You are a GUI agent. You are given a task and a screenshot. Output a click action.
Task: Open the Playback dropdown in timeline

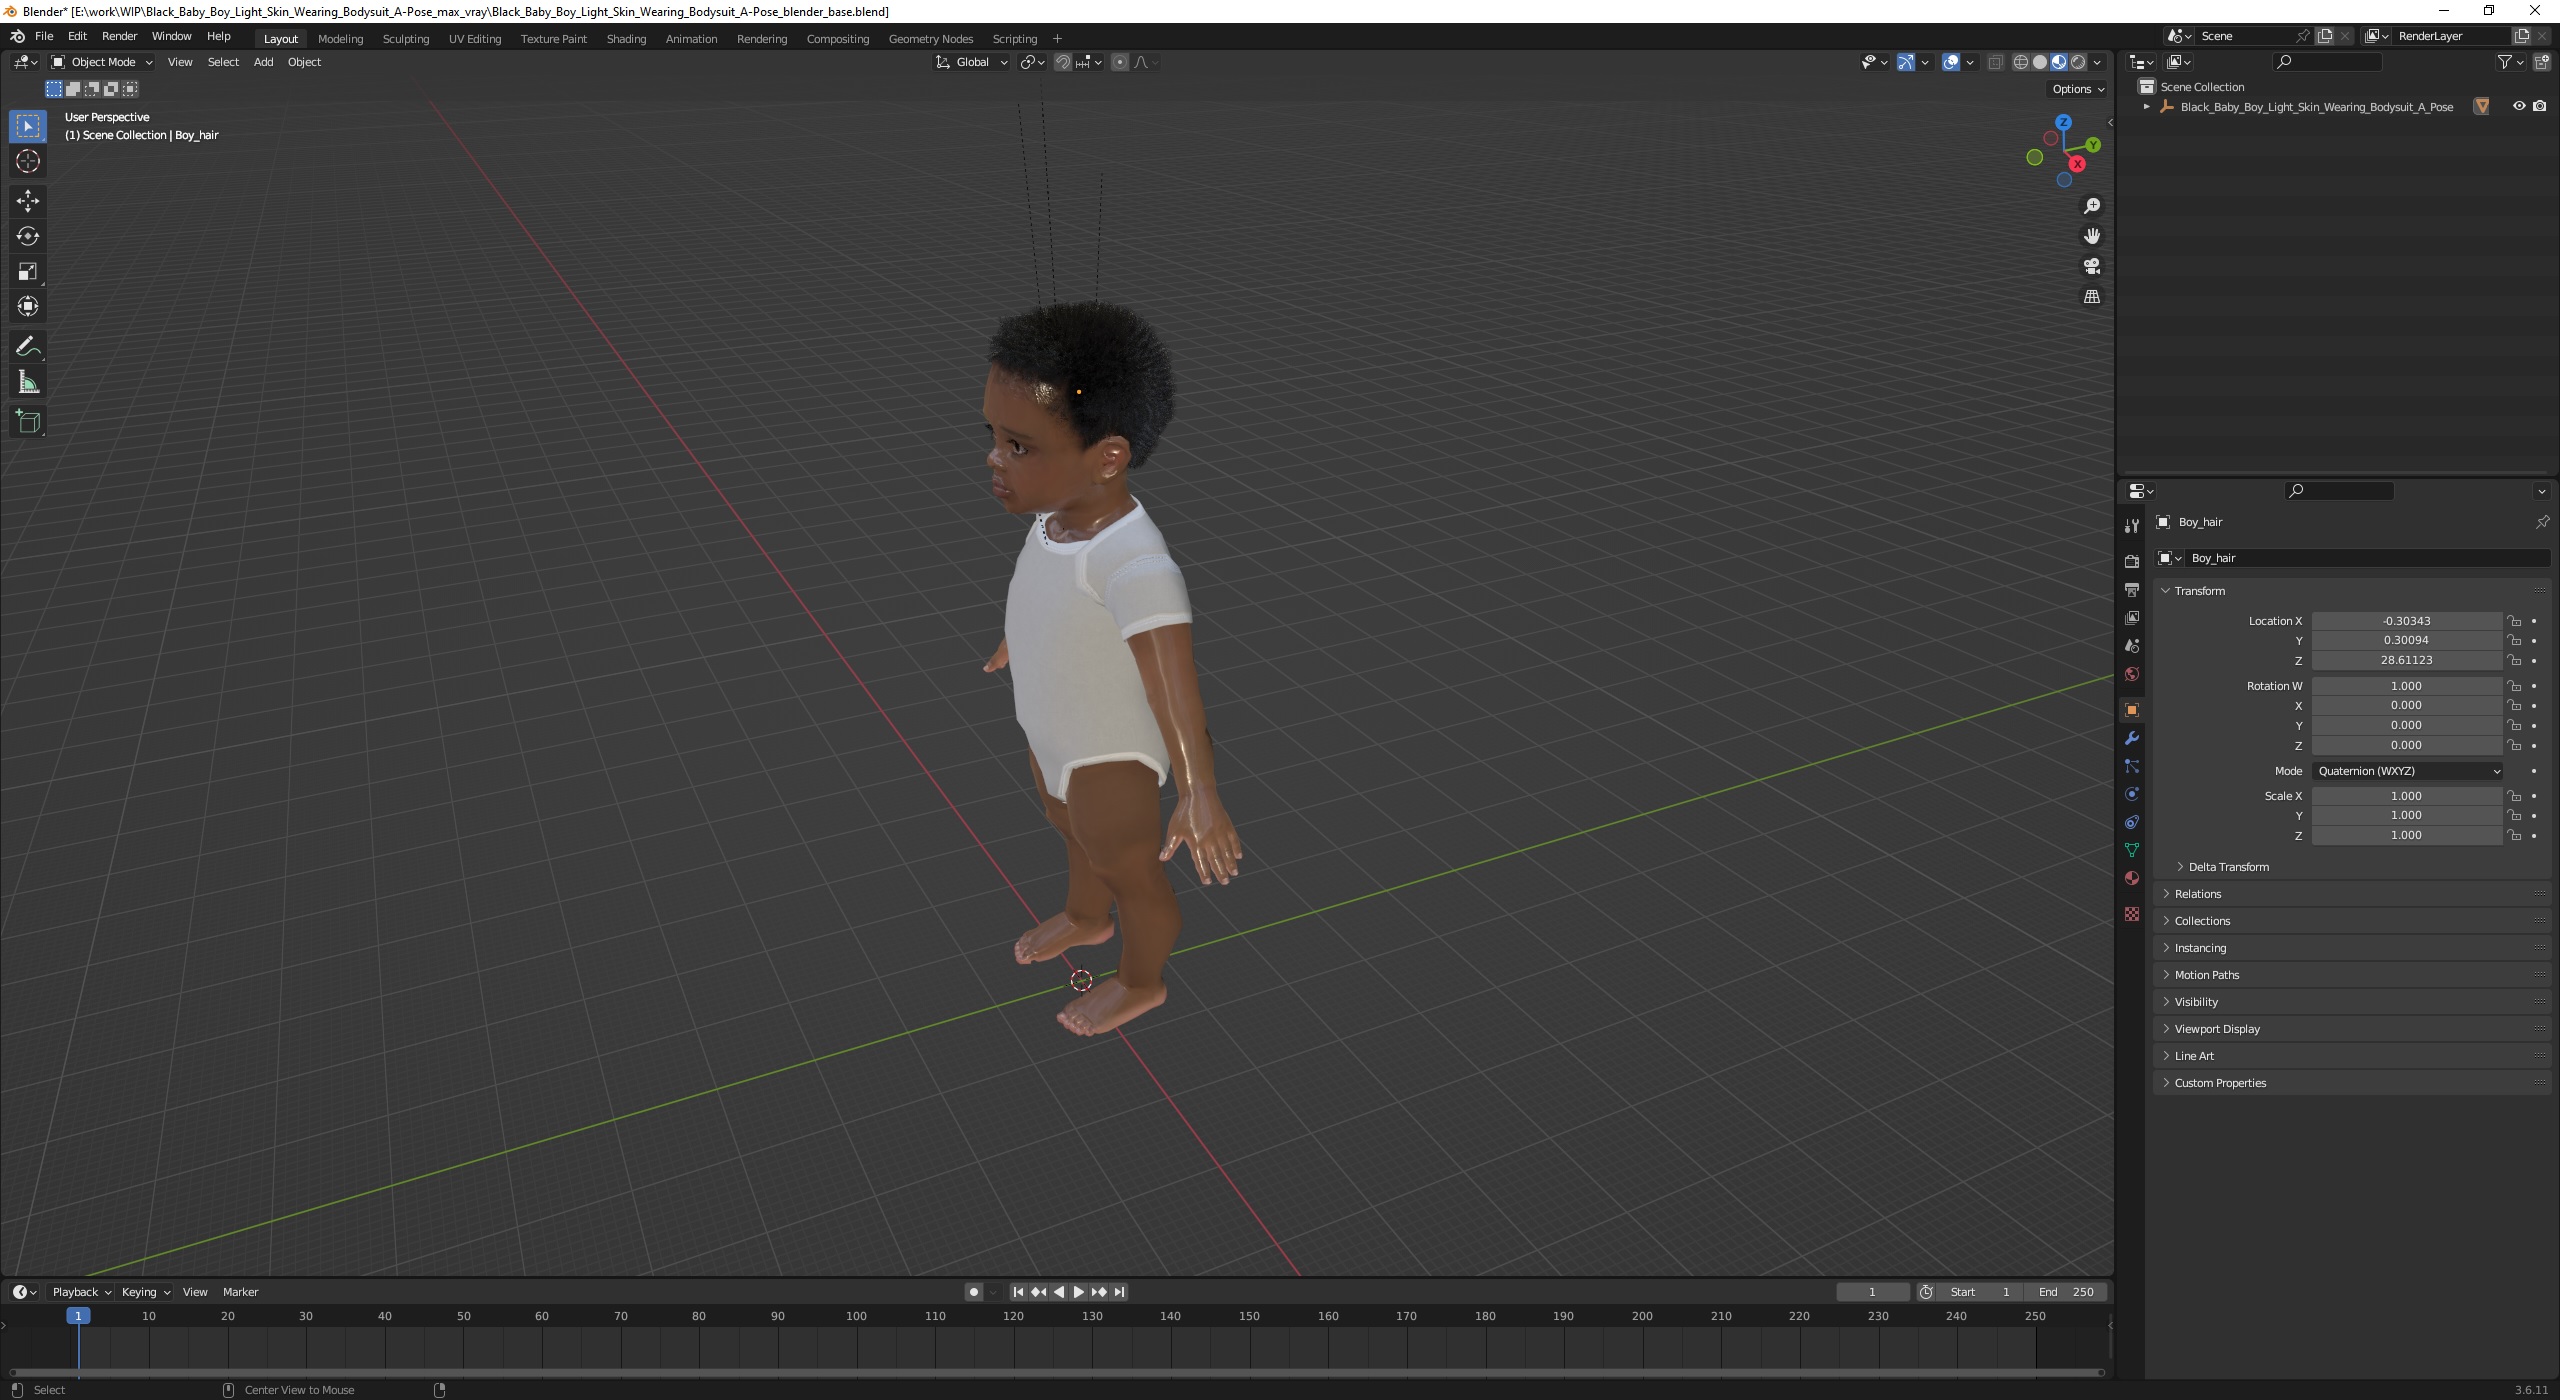[x=81, y=1292]
